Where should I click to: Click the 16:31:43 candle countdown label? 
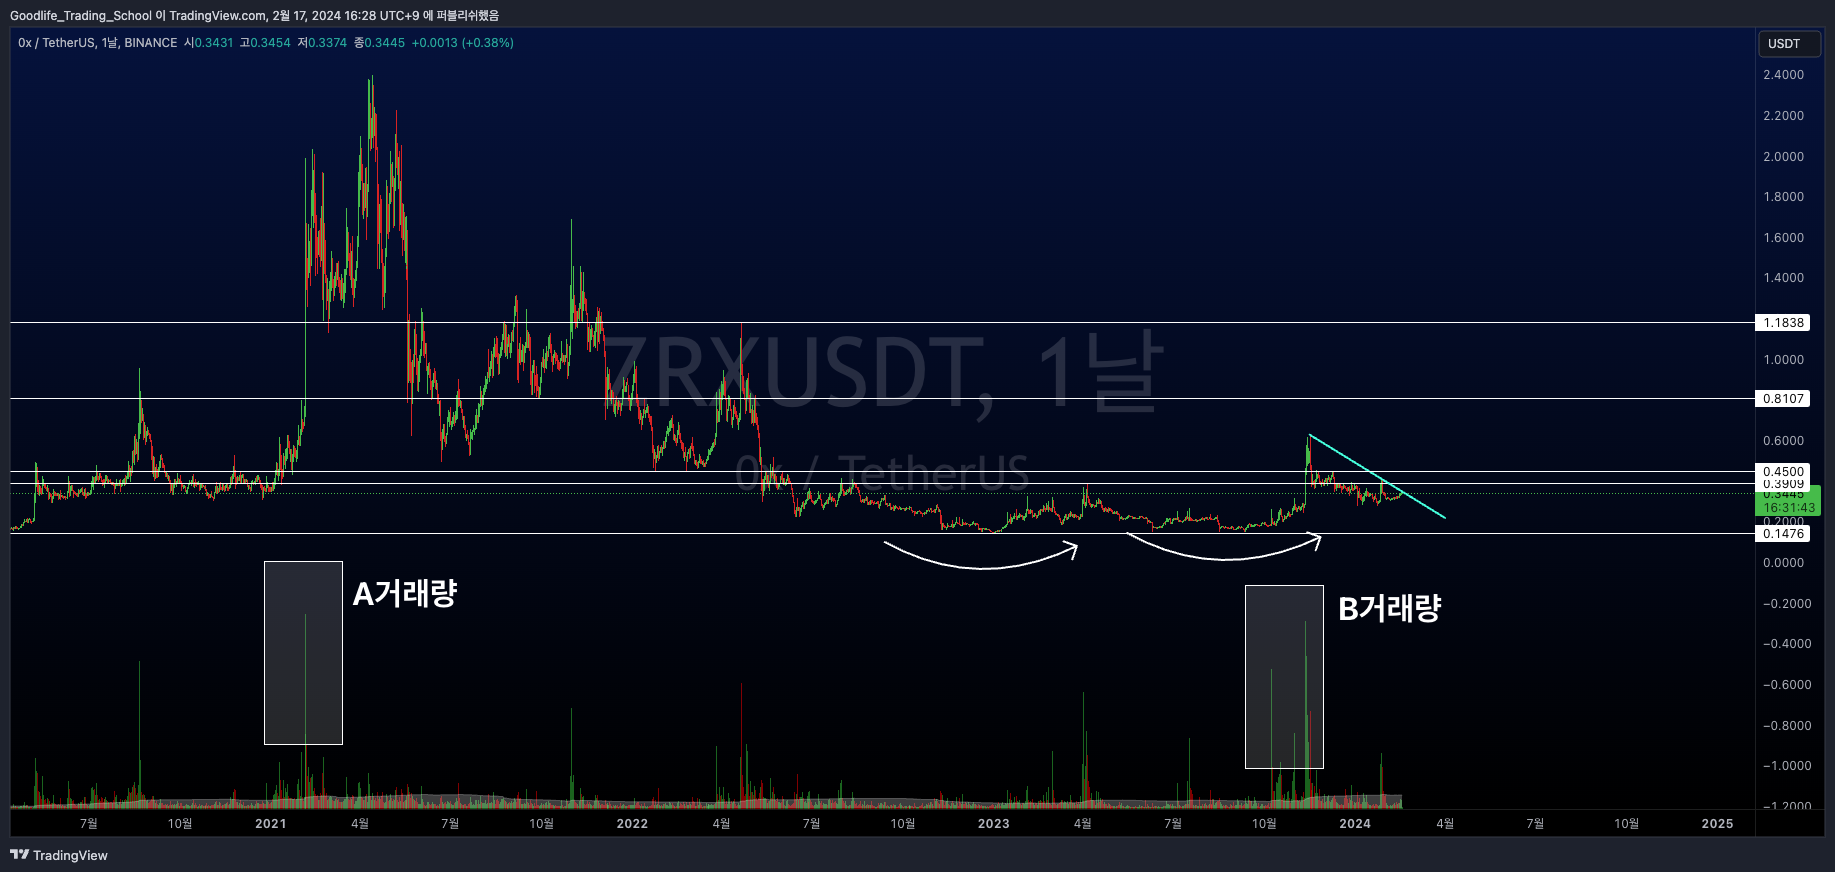tap(1789, 508)
